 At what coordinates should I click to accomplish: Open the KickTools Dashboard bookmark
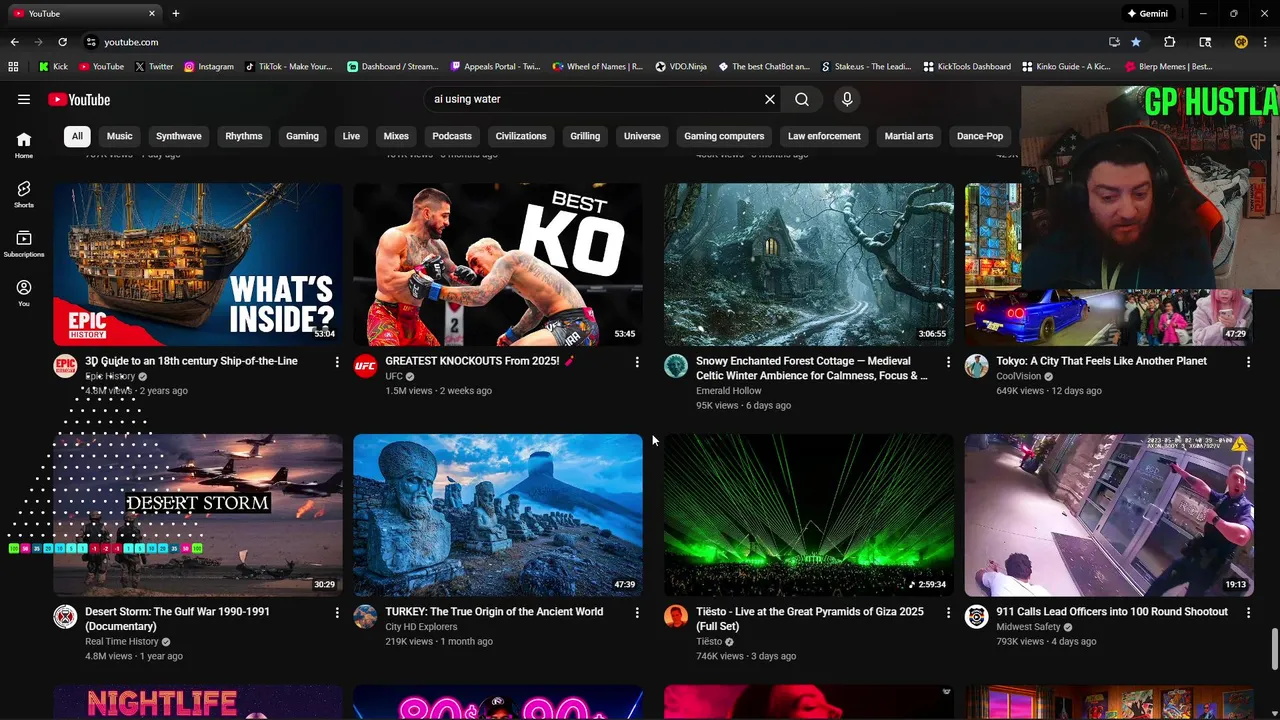967,67
